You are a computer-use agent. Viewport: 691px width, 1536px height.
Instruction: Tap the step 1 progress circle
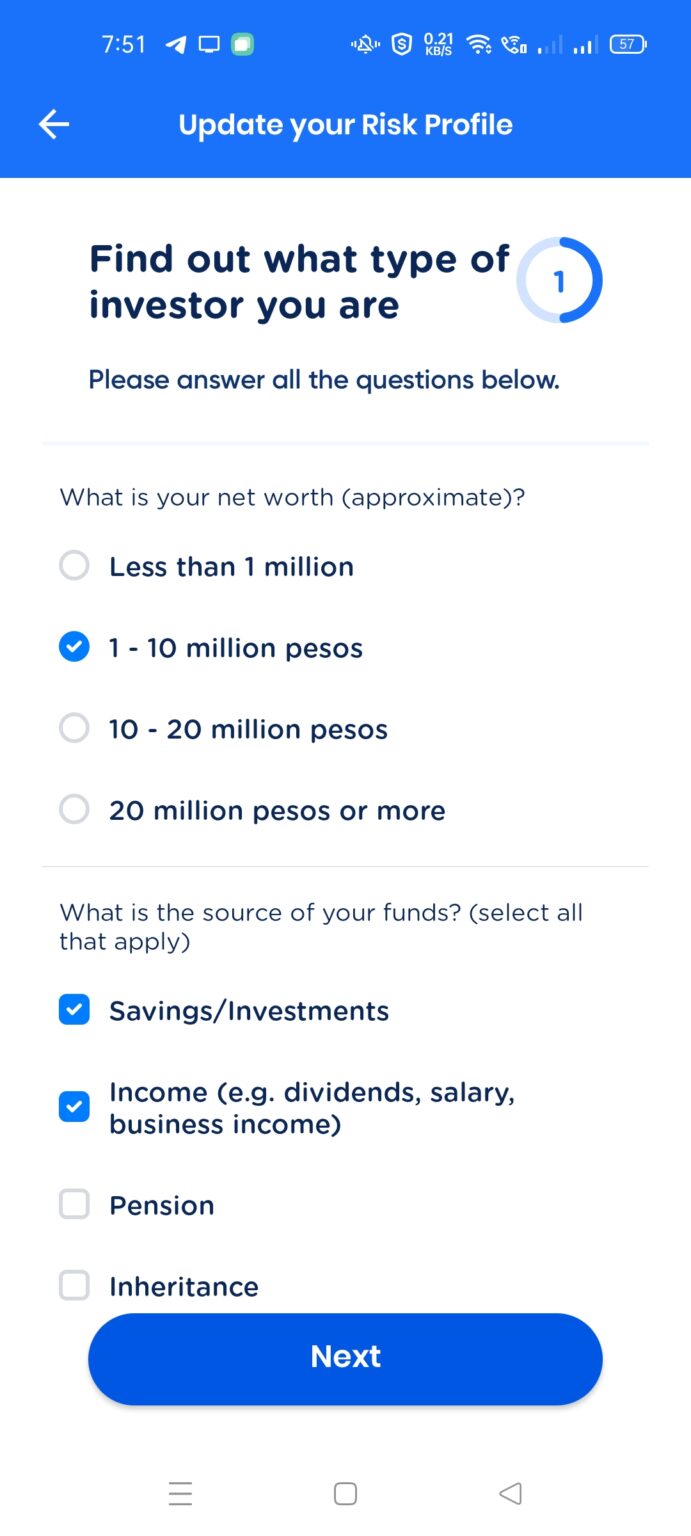pyautogui.click(x=561, y=280)
